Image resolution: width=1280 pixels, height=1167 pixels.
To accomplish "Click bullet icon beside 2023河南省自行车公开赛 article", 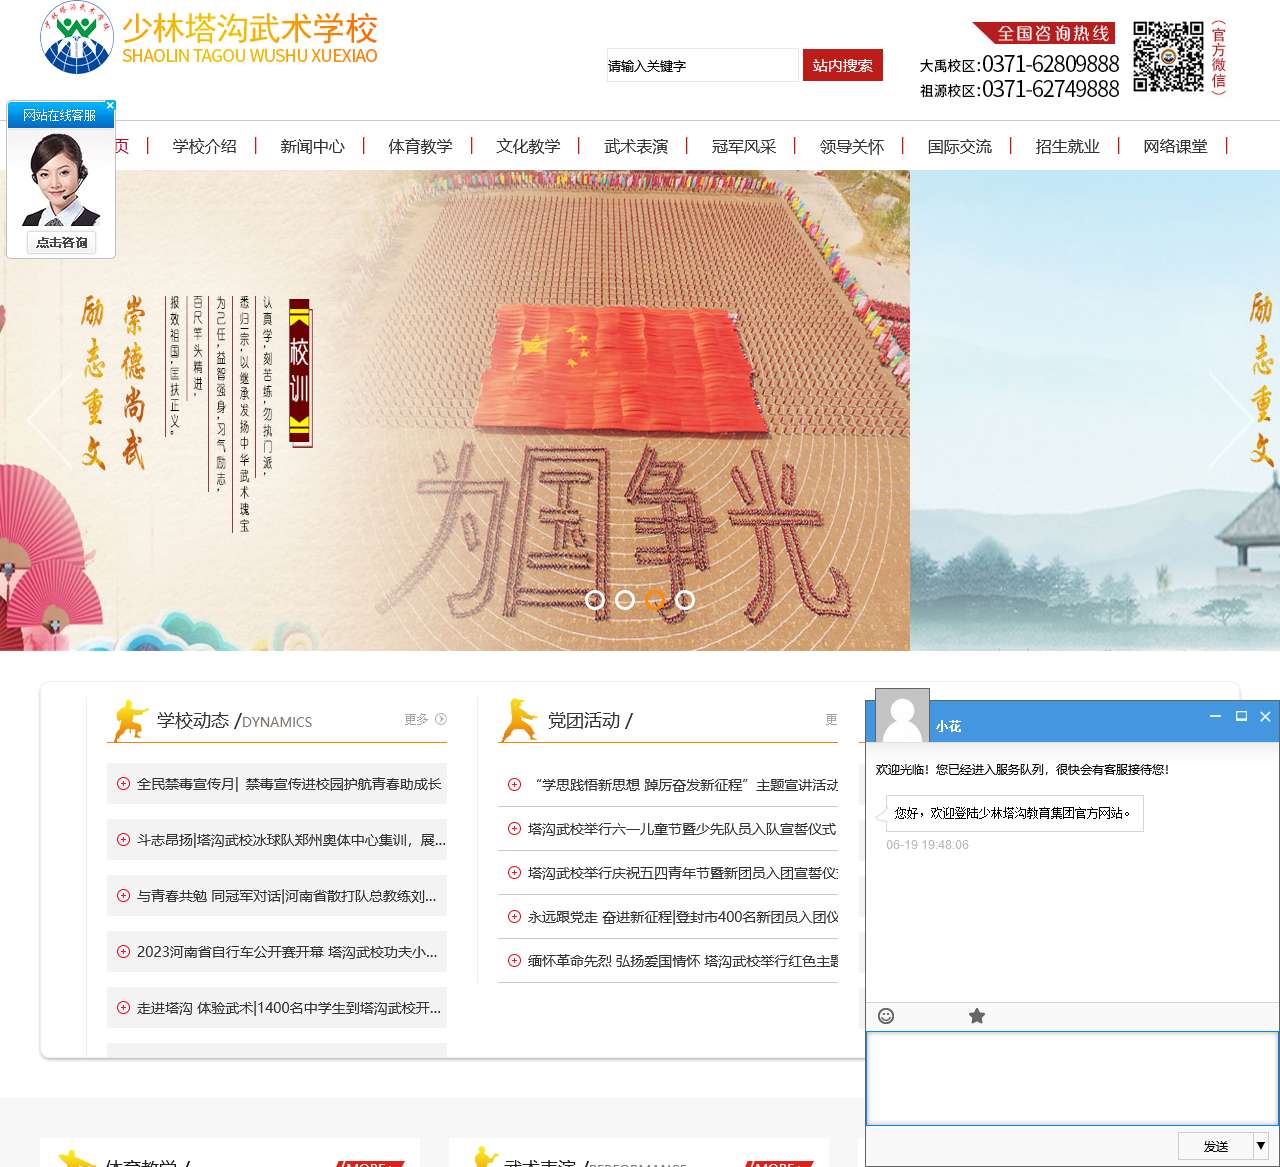I will coord(123,952).
